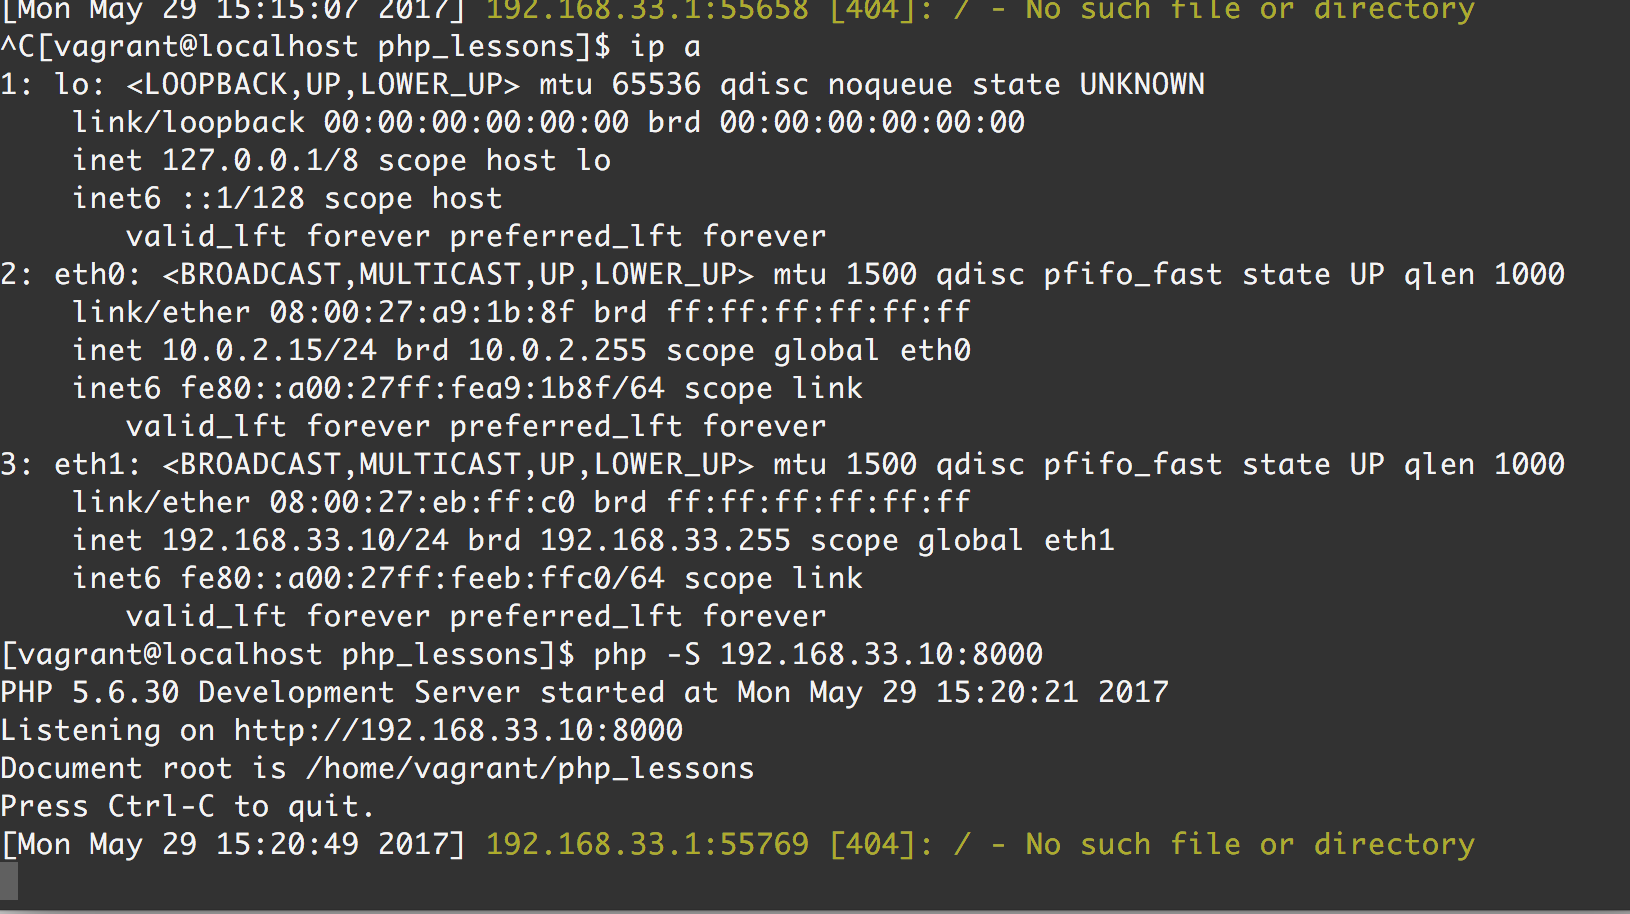Click the document root path /home/vagrant/php_lessons
The width and height of the screenshot is (1630, 914).
click(530, 769)
